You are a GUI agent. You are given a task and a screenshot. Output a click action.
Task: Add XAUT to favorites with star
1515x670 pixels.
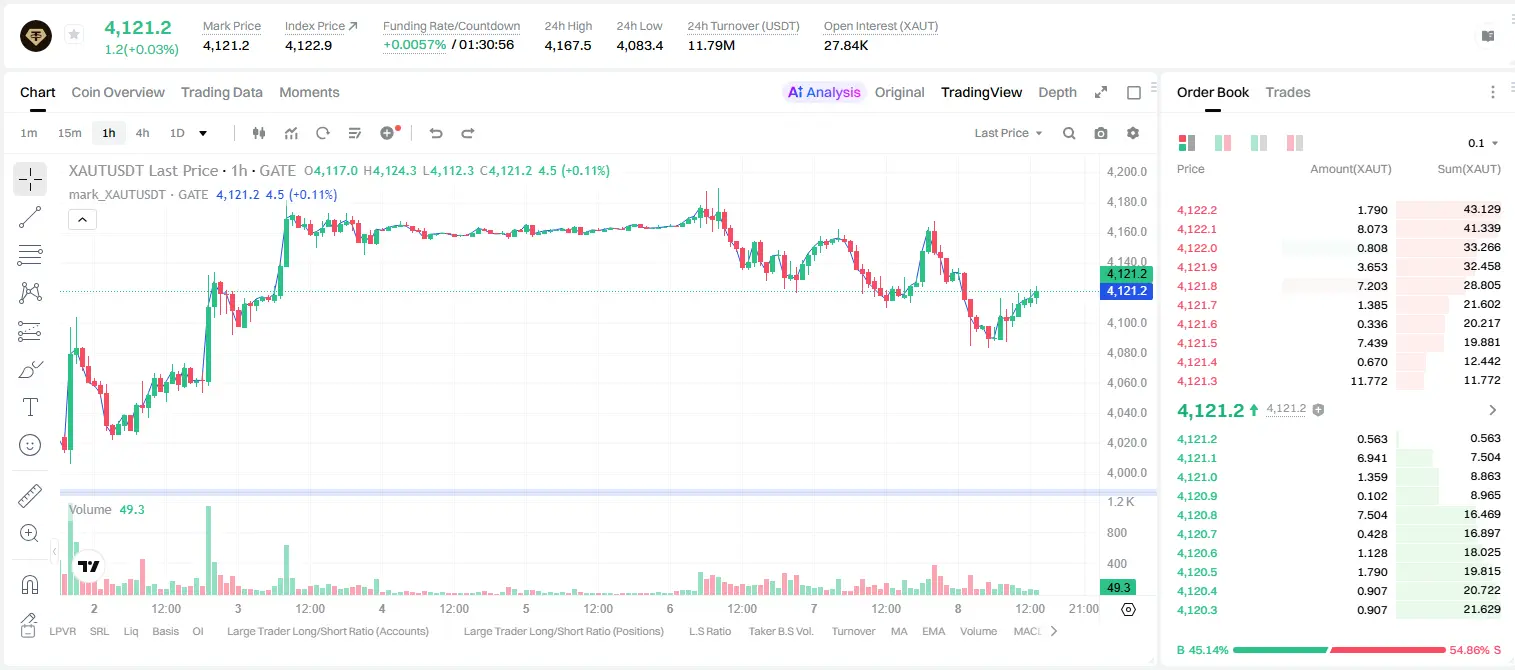click(x=74, y=35)
